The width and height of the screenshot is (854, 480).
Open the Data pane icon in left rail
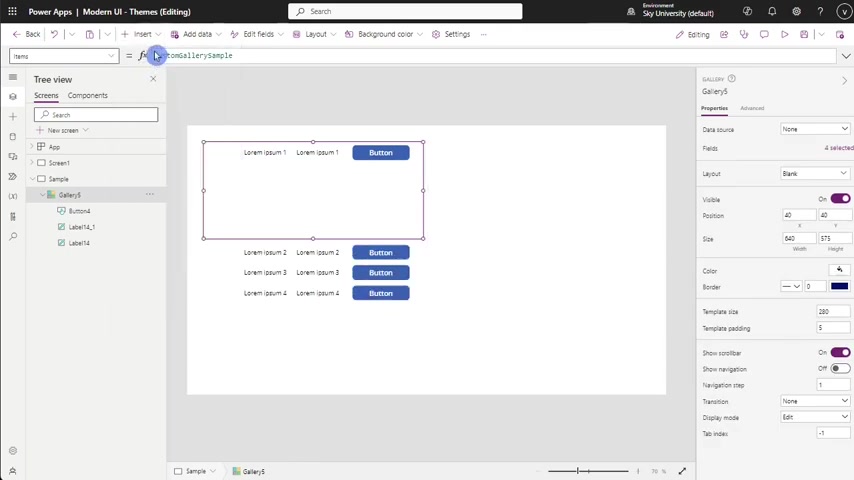(x=12, y=137)
